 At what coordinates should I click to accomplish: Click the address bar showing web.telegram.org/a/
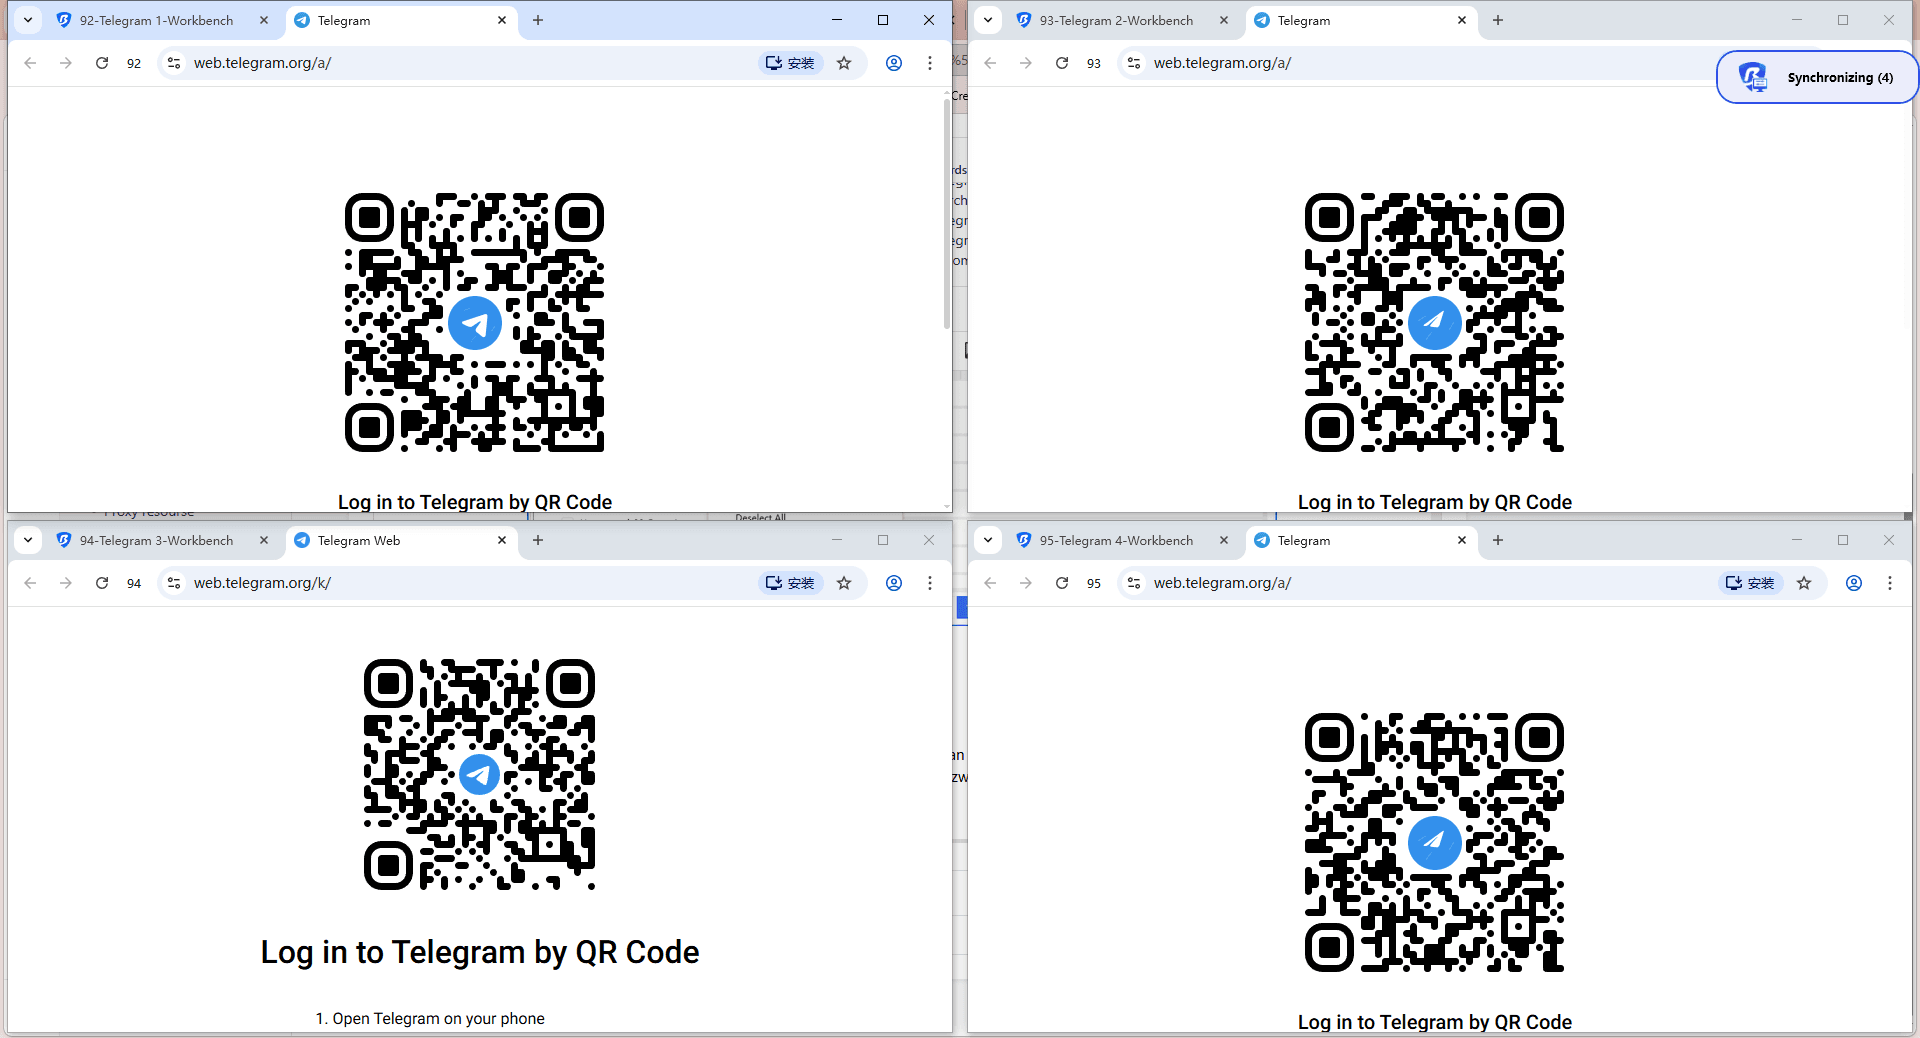262,63
